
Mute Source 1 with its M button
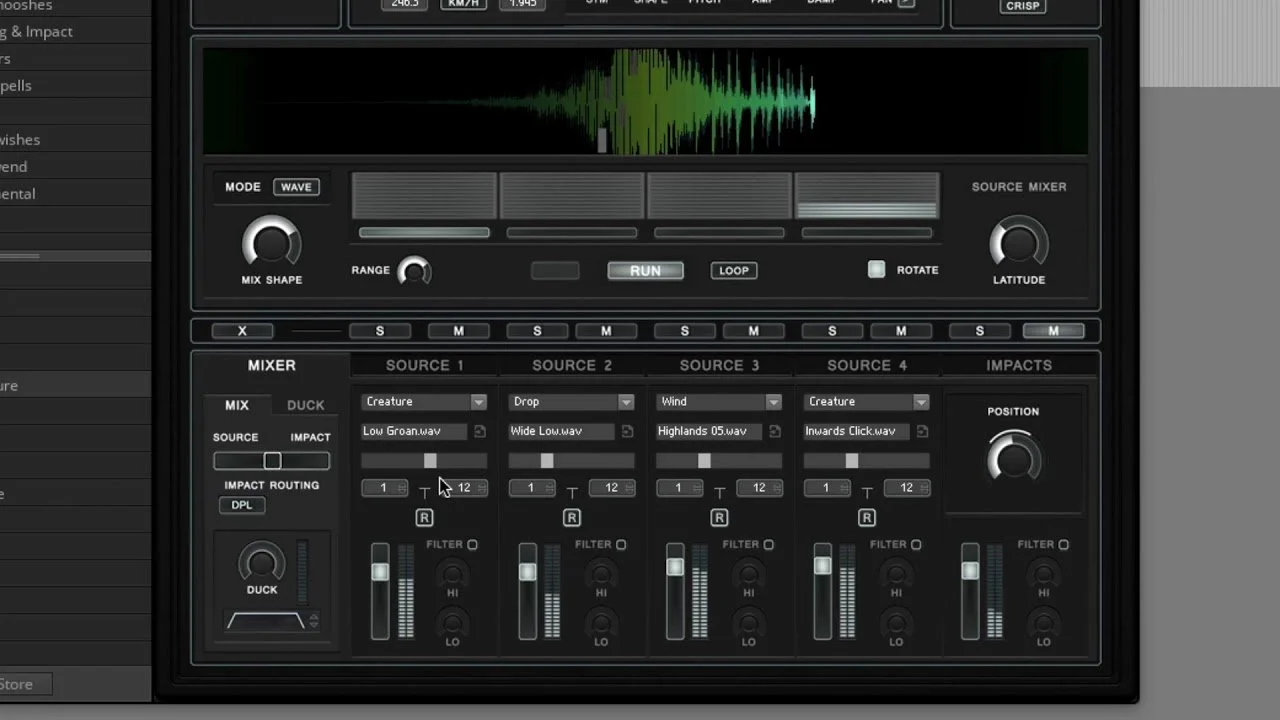click(459, 331)
